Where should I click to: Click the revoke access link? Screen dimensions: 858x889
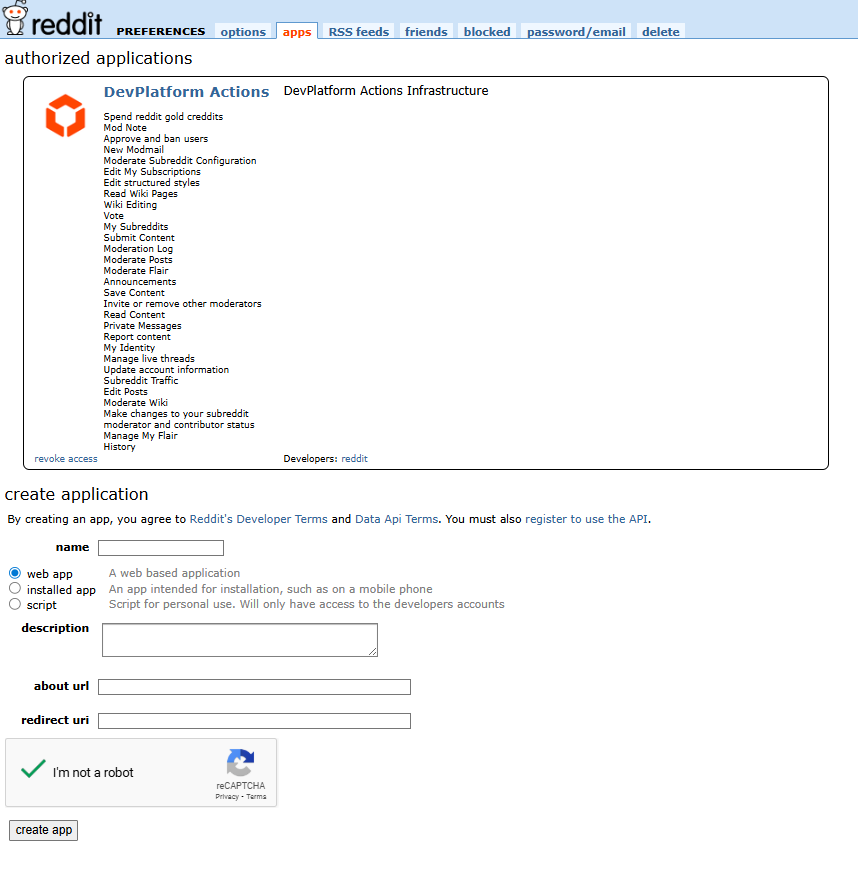[66, 459]
